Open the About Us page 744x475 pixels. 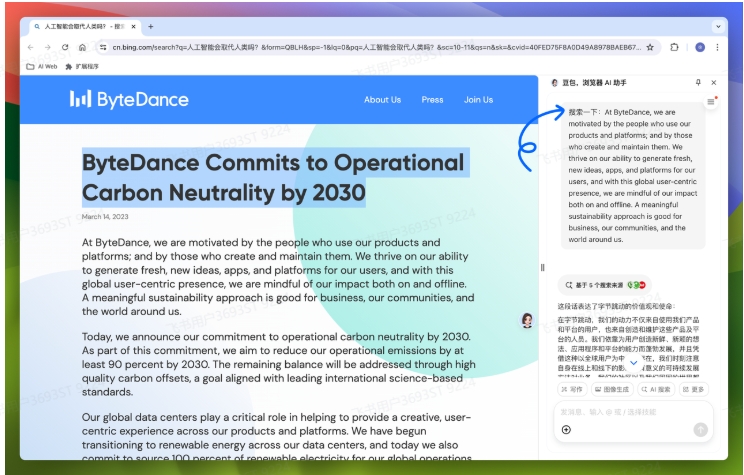(x=382, y=100)
